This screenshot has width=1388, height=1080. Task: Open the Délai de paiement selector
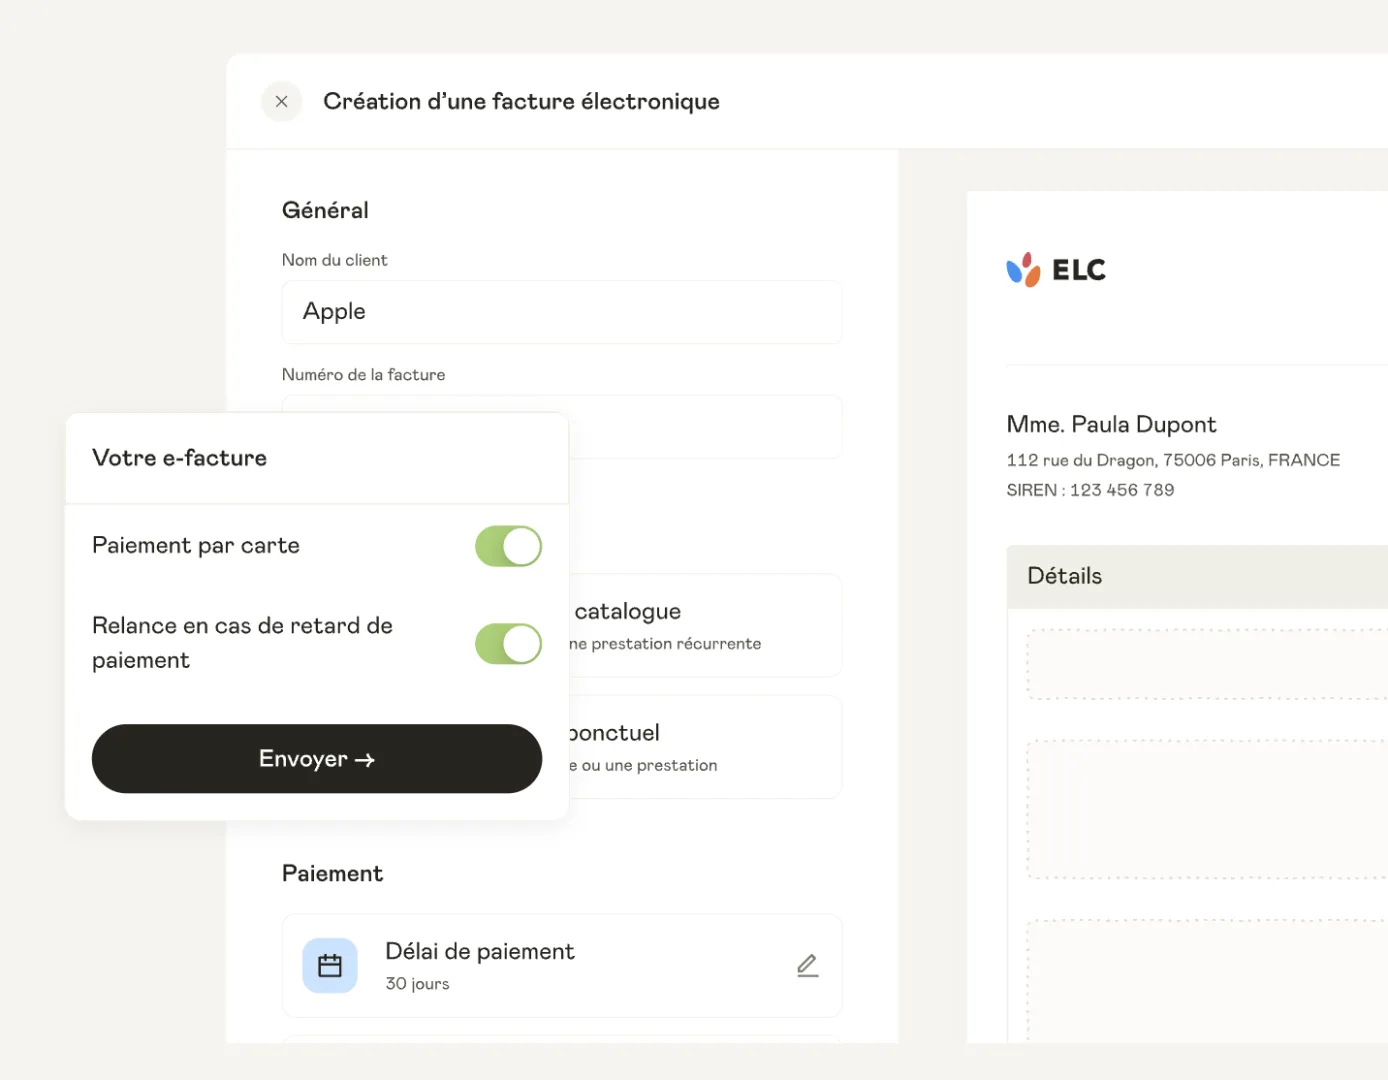click(x=562, y=965)
